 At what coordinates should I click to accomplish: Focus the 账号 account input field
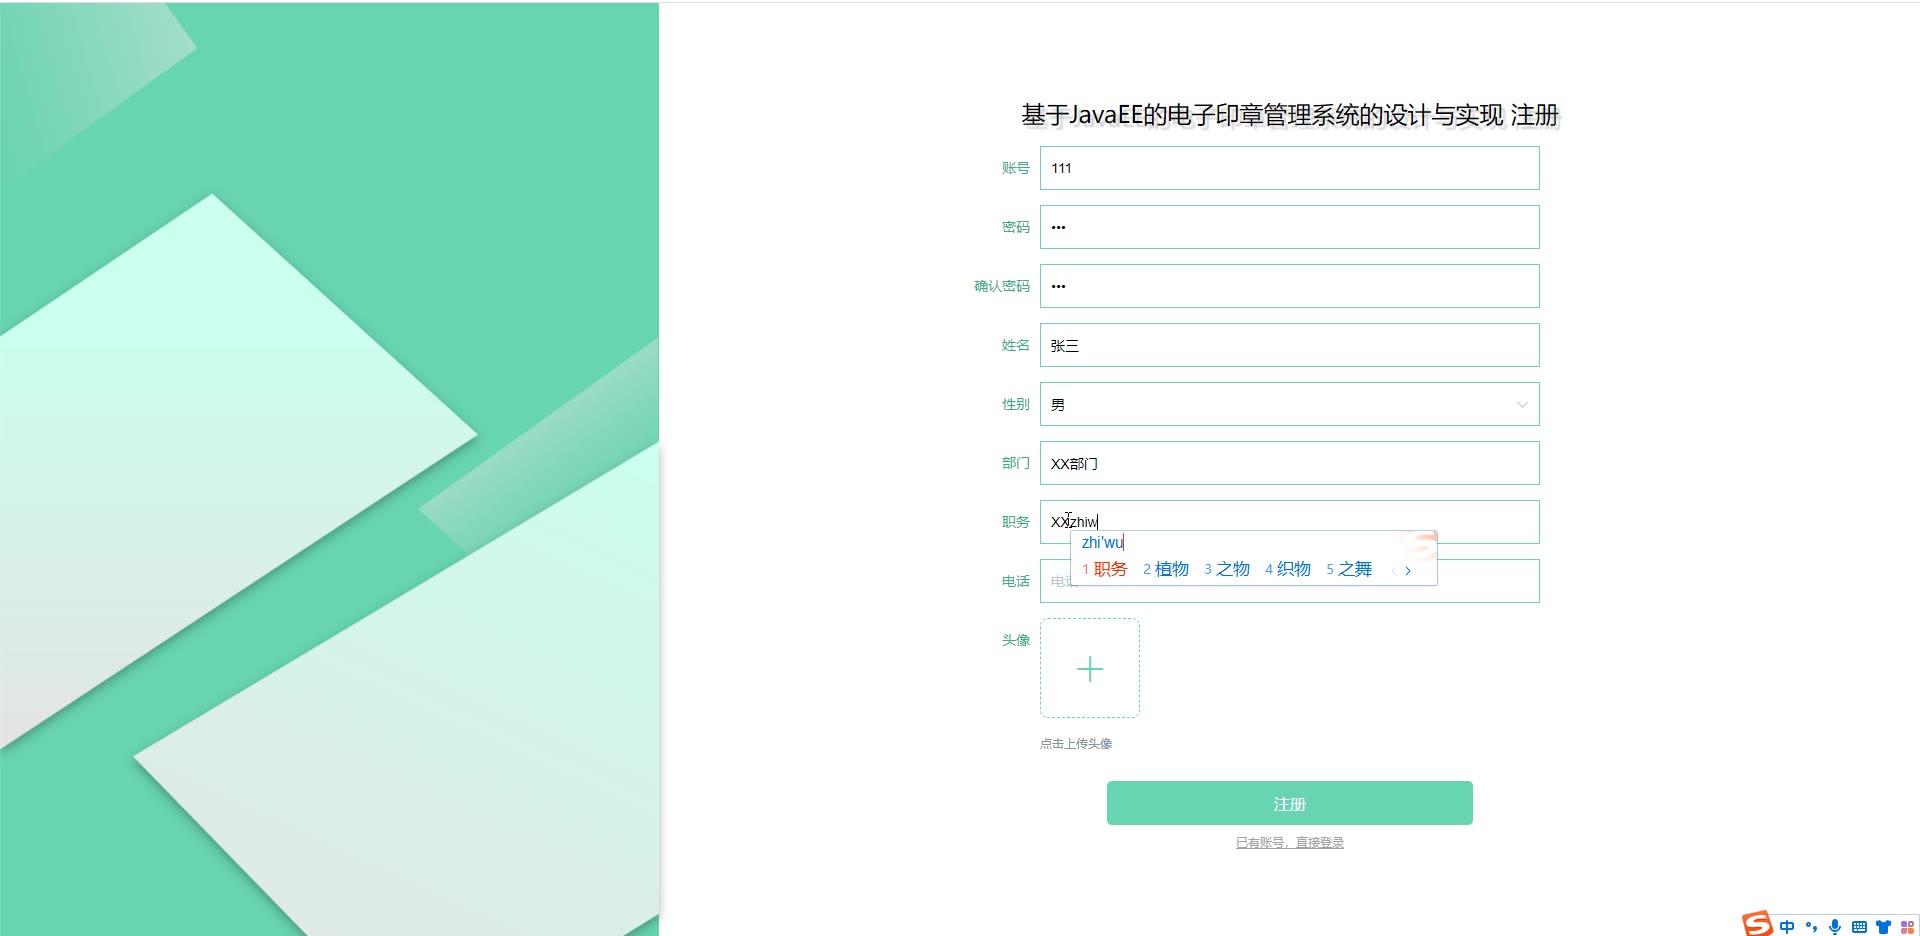coord(1289,168)
